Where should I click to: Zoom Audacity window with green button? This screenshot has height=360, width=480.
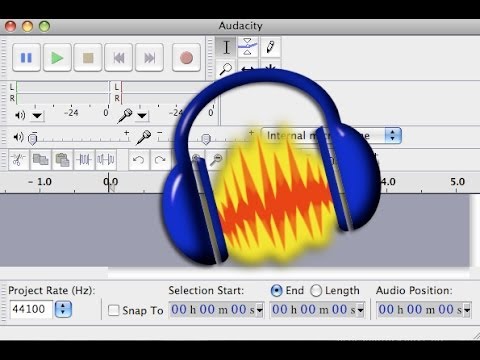tap(44, 26)
